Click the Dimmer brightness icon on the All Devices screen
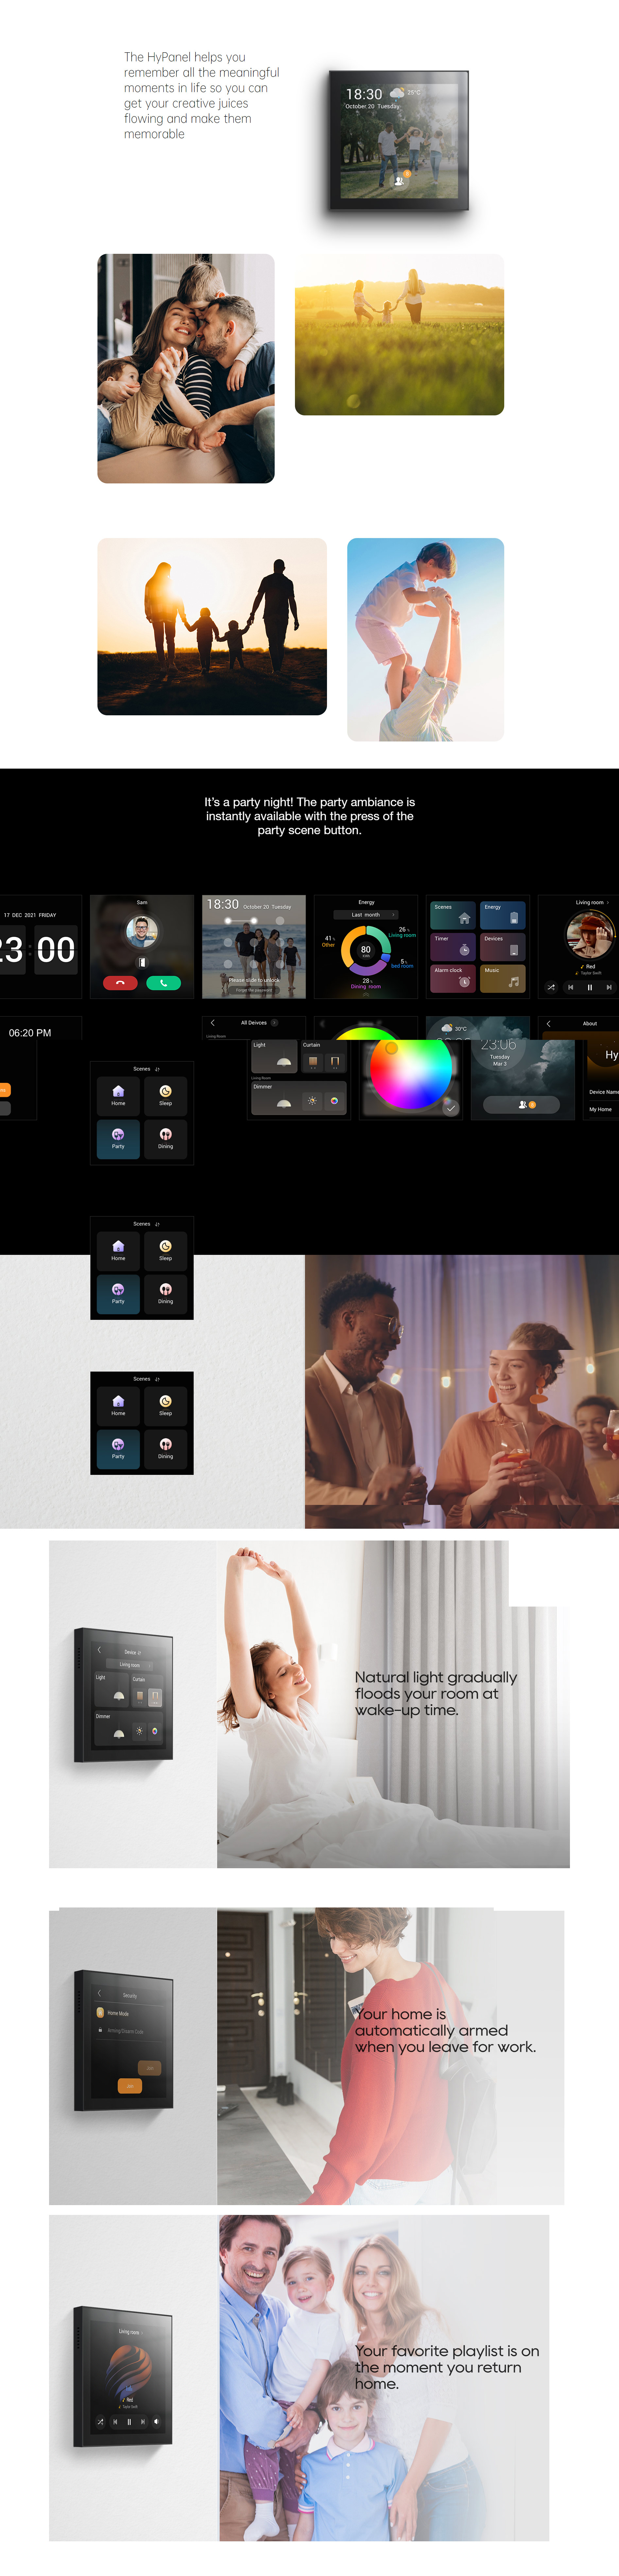 312,1101
